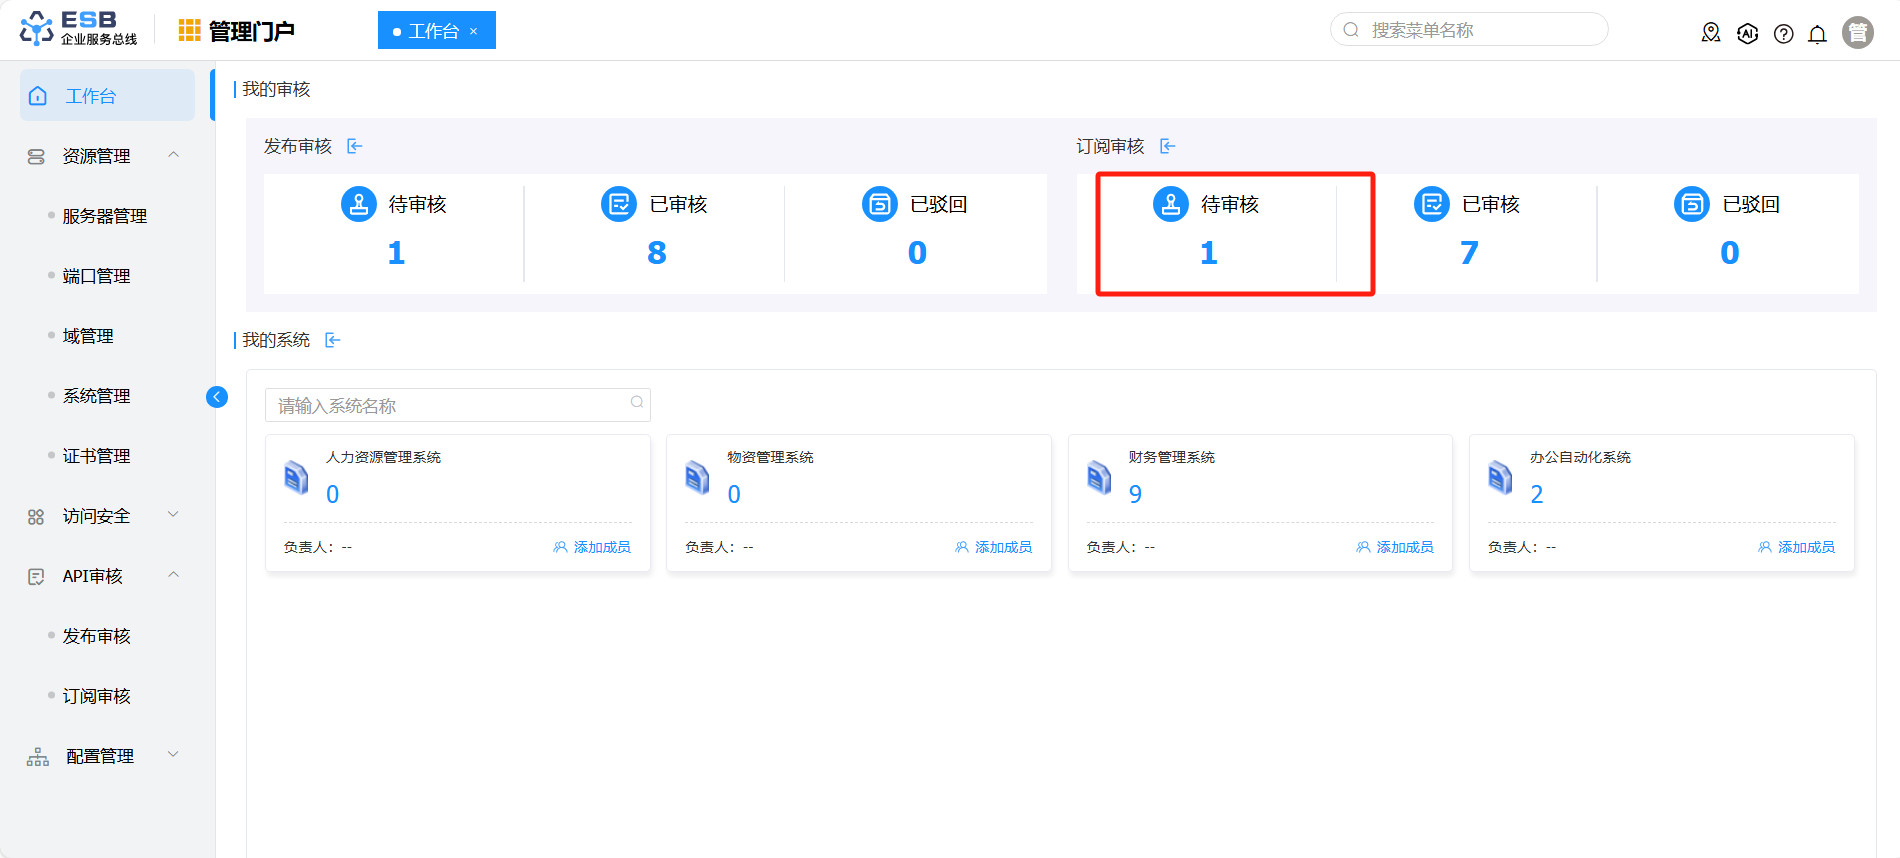Click 添加成员 on 财务管理系统 card
The image size is (1900, 858).
click(1395, 547)
